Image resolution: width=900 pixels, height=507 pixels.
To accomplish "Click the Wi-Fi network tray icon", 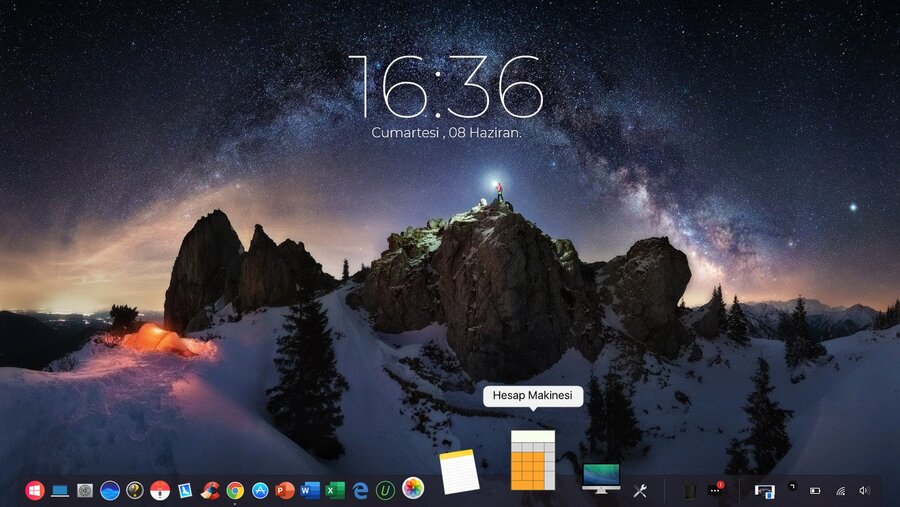I will 840,491.
